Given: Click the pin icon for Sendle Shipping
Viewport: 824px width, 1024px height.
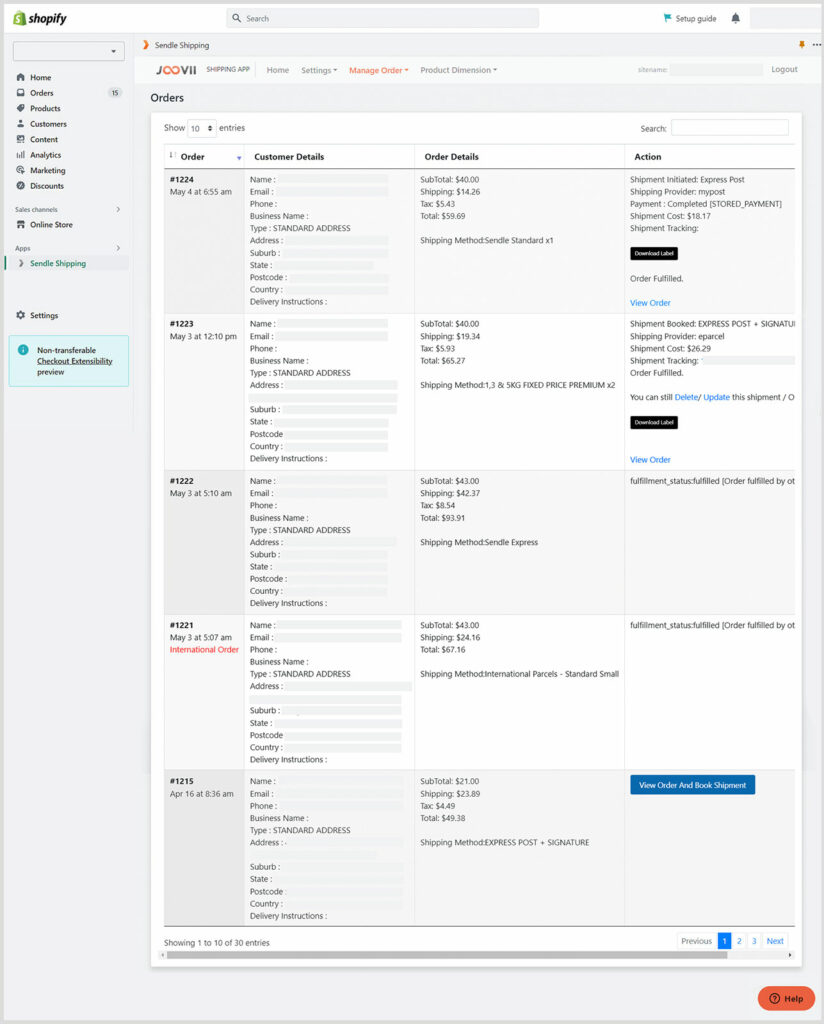Looking at the screenshot, I should pyautogui.click(x=802, y=44).
